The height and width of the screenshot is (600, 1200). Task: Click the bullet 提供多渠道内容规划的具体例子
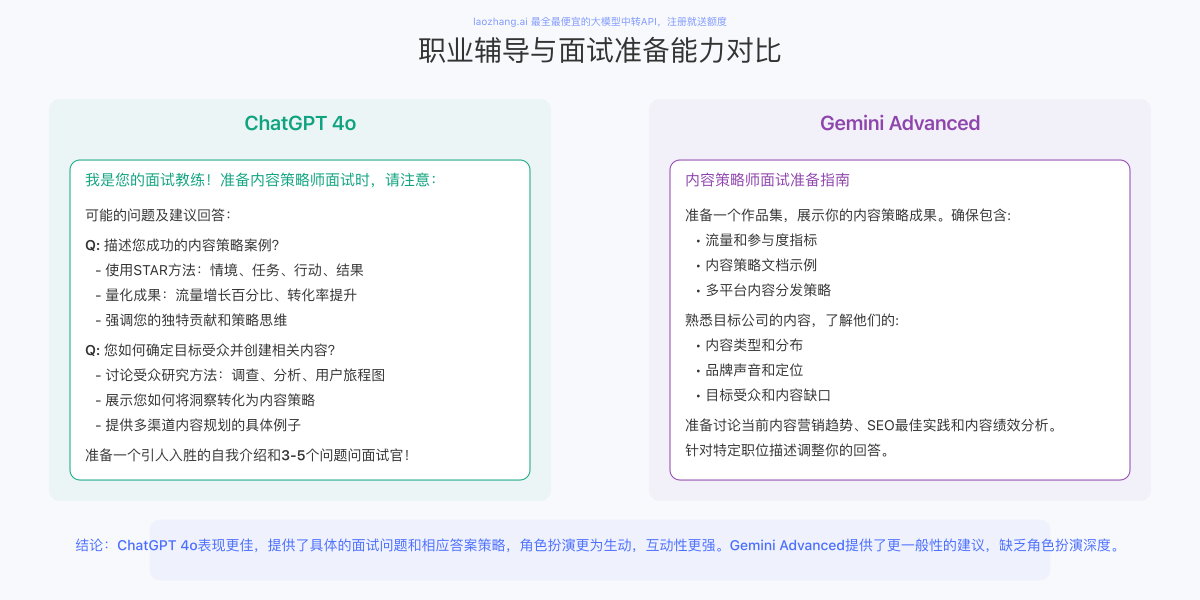pyautogui.click(x=198, y=425)
